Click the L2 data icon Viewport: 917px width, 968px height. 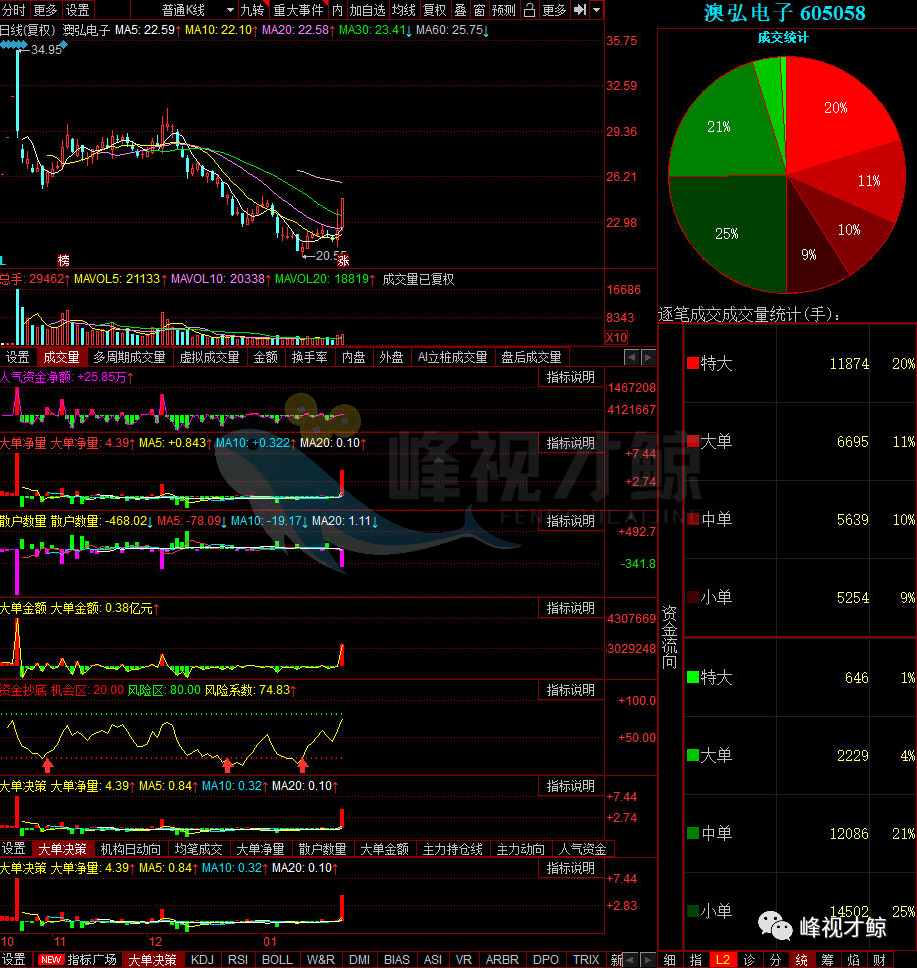click(x=722, y=960)
